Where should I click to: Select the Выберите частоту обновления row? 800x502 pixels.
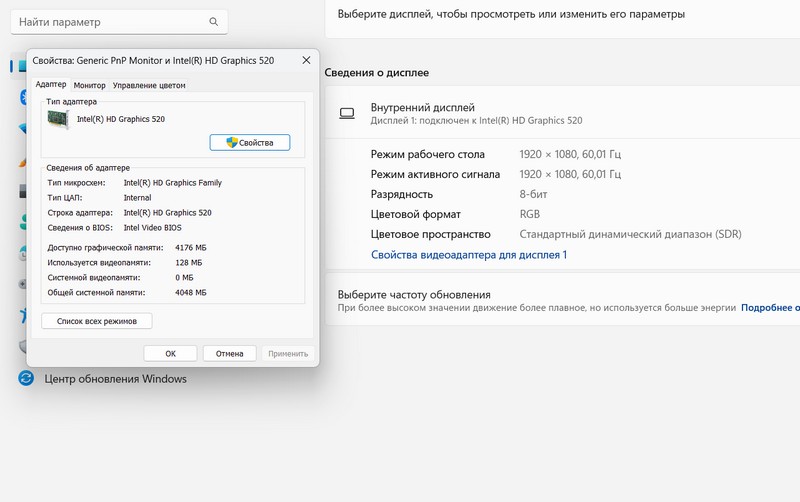pos(414,295)
